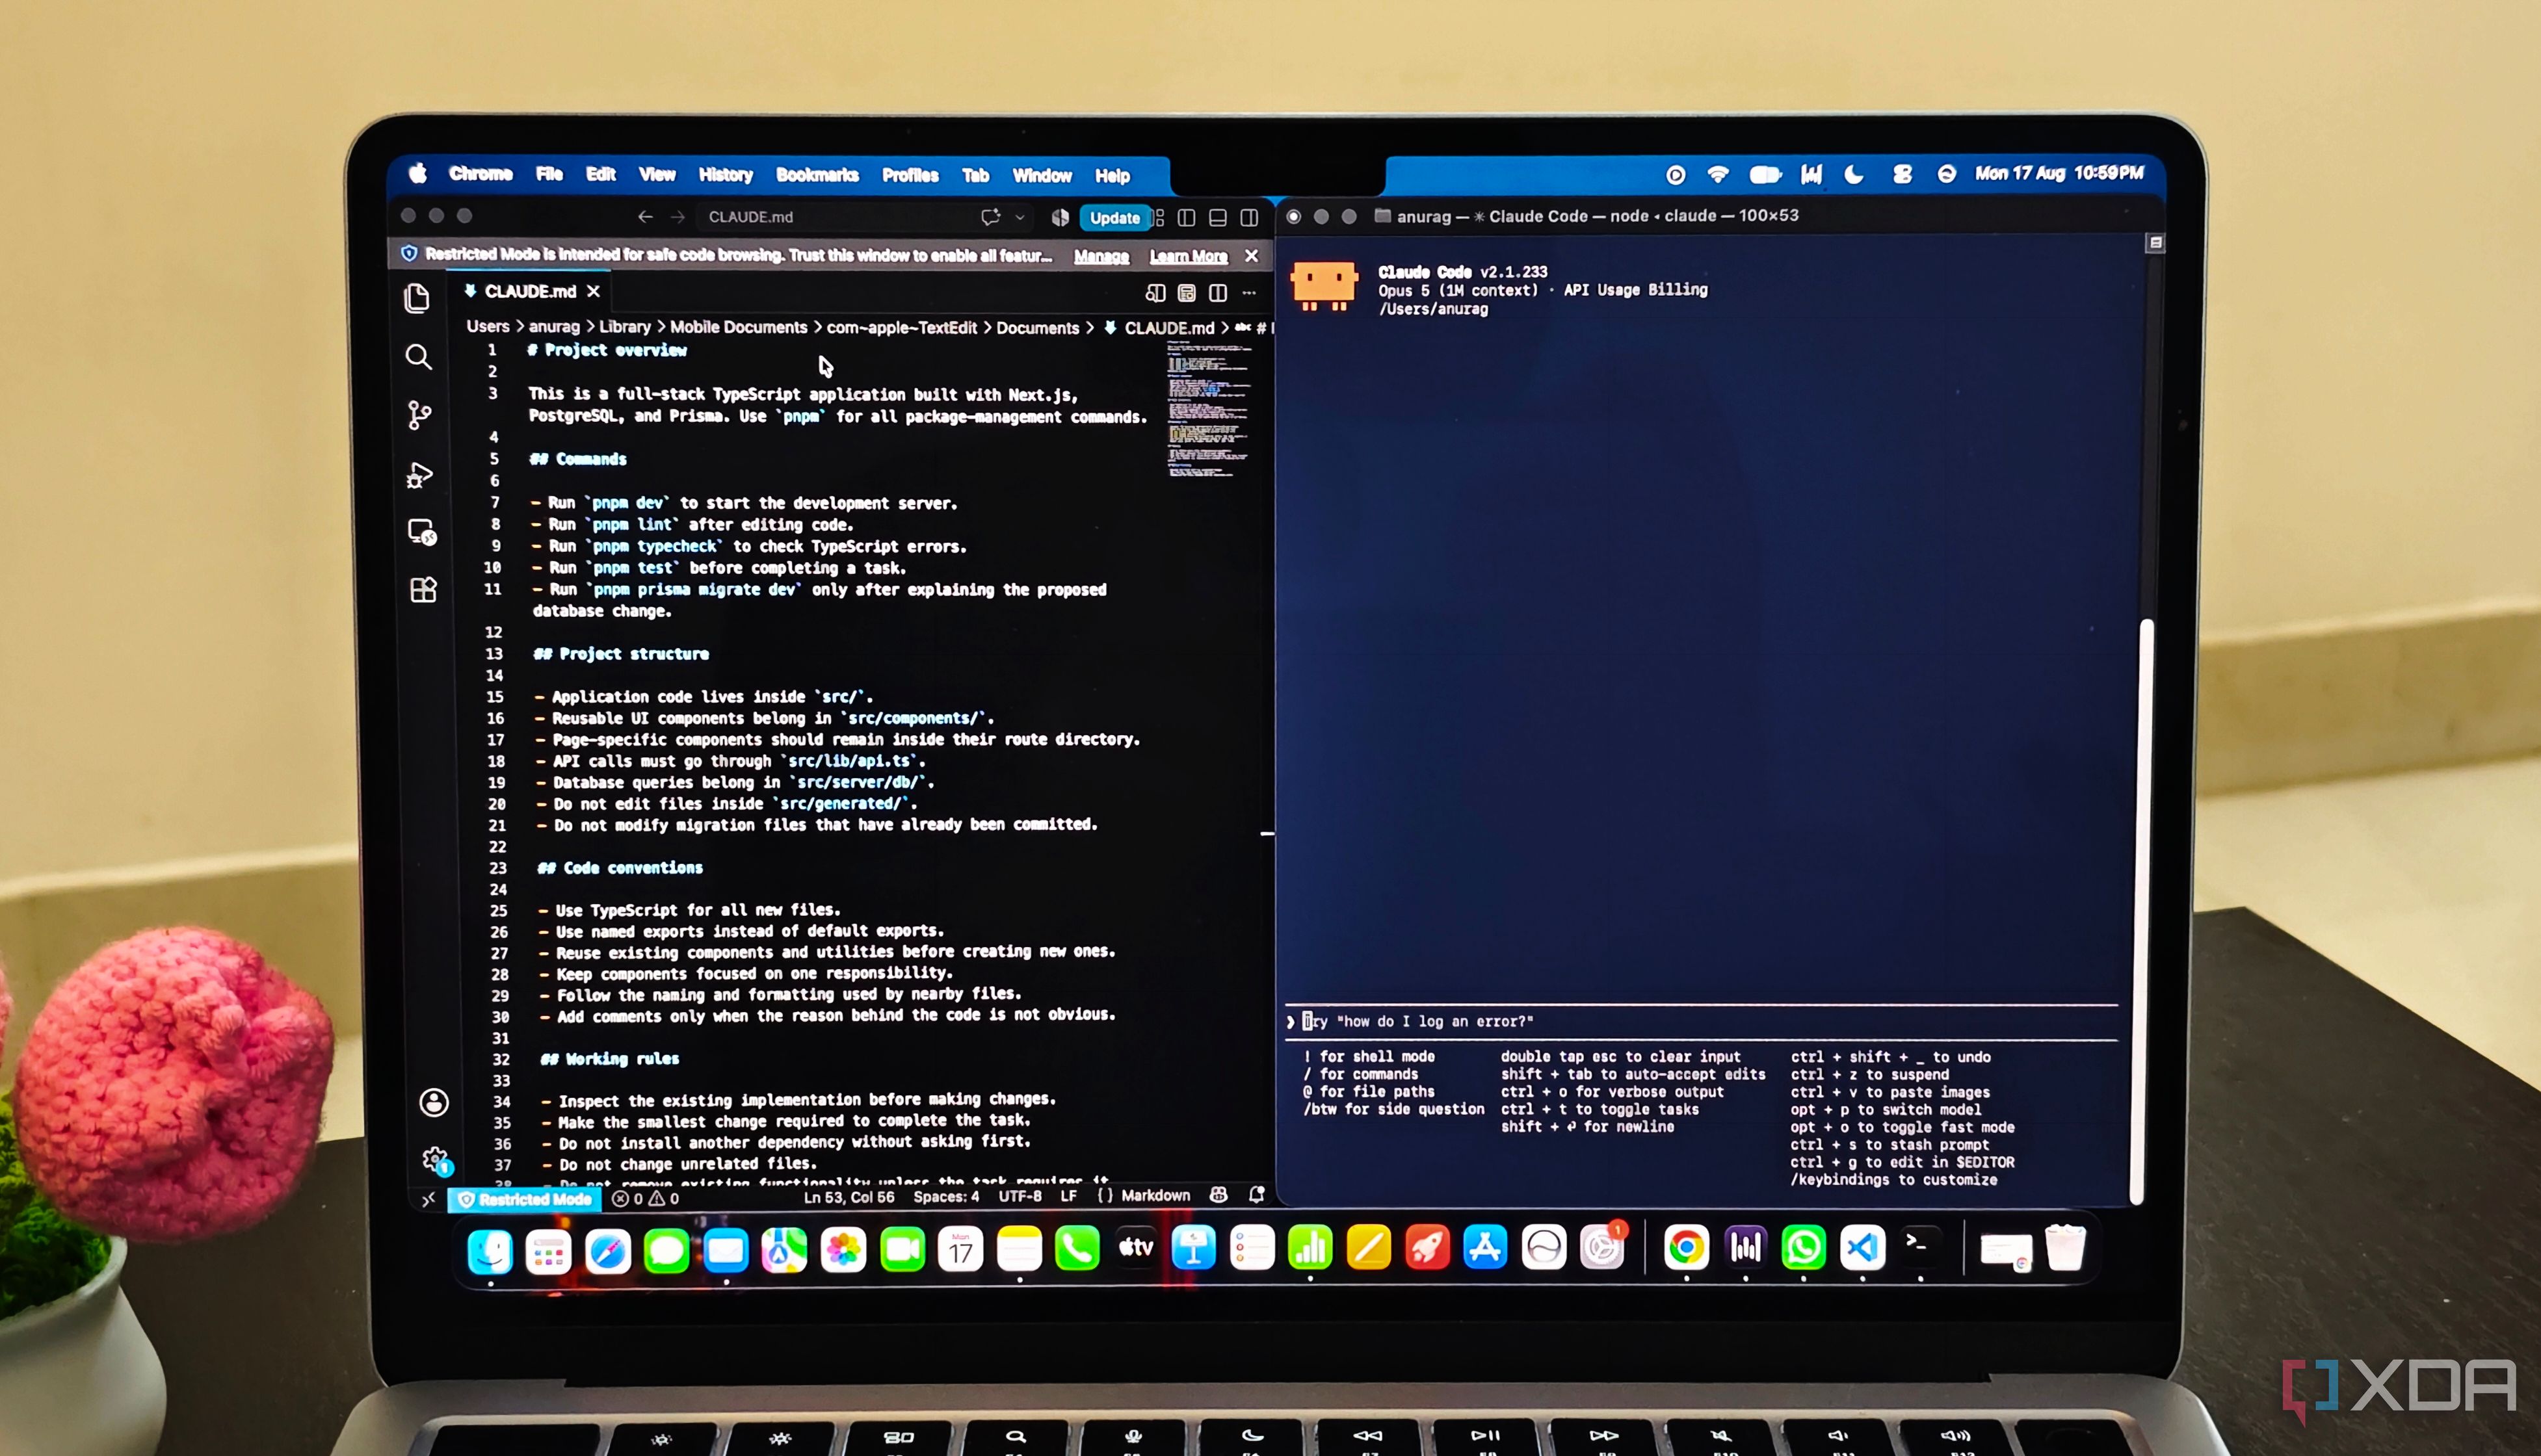Viewport: 2541px width, 1456px height.
Task: Click the Manage link in the Restricted Mode banner
Action: 1101,256
